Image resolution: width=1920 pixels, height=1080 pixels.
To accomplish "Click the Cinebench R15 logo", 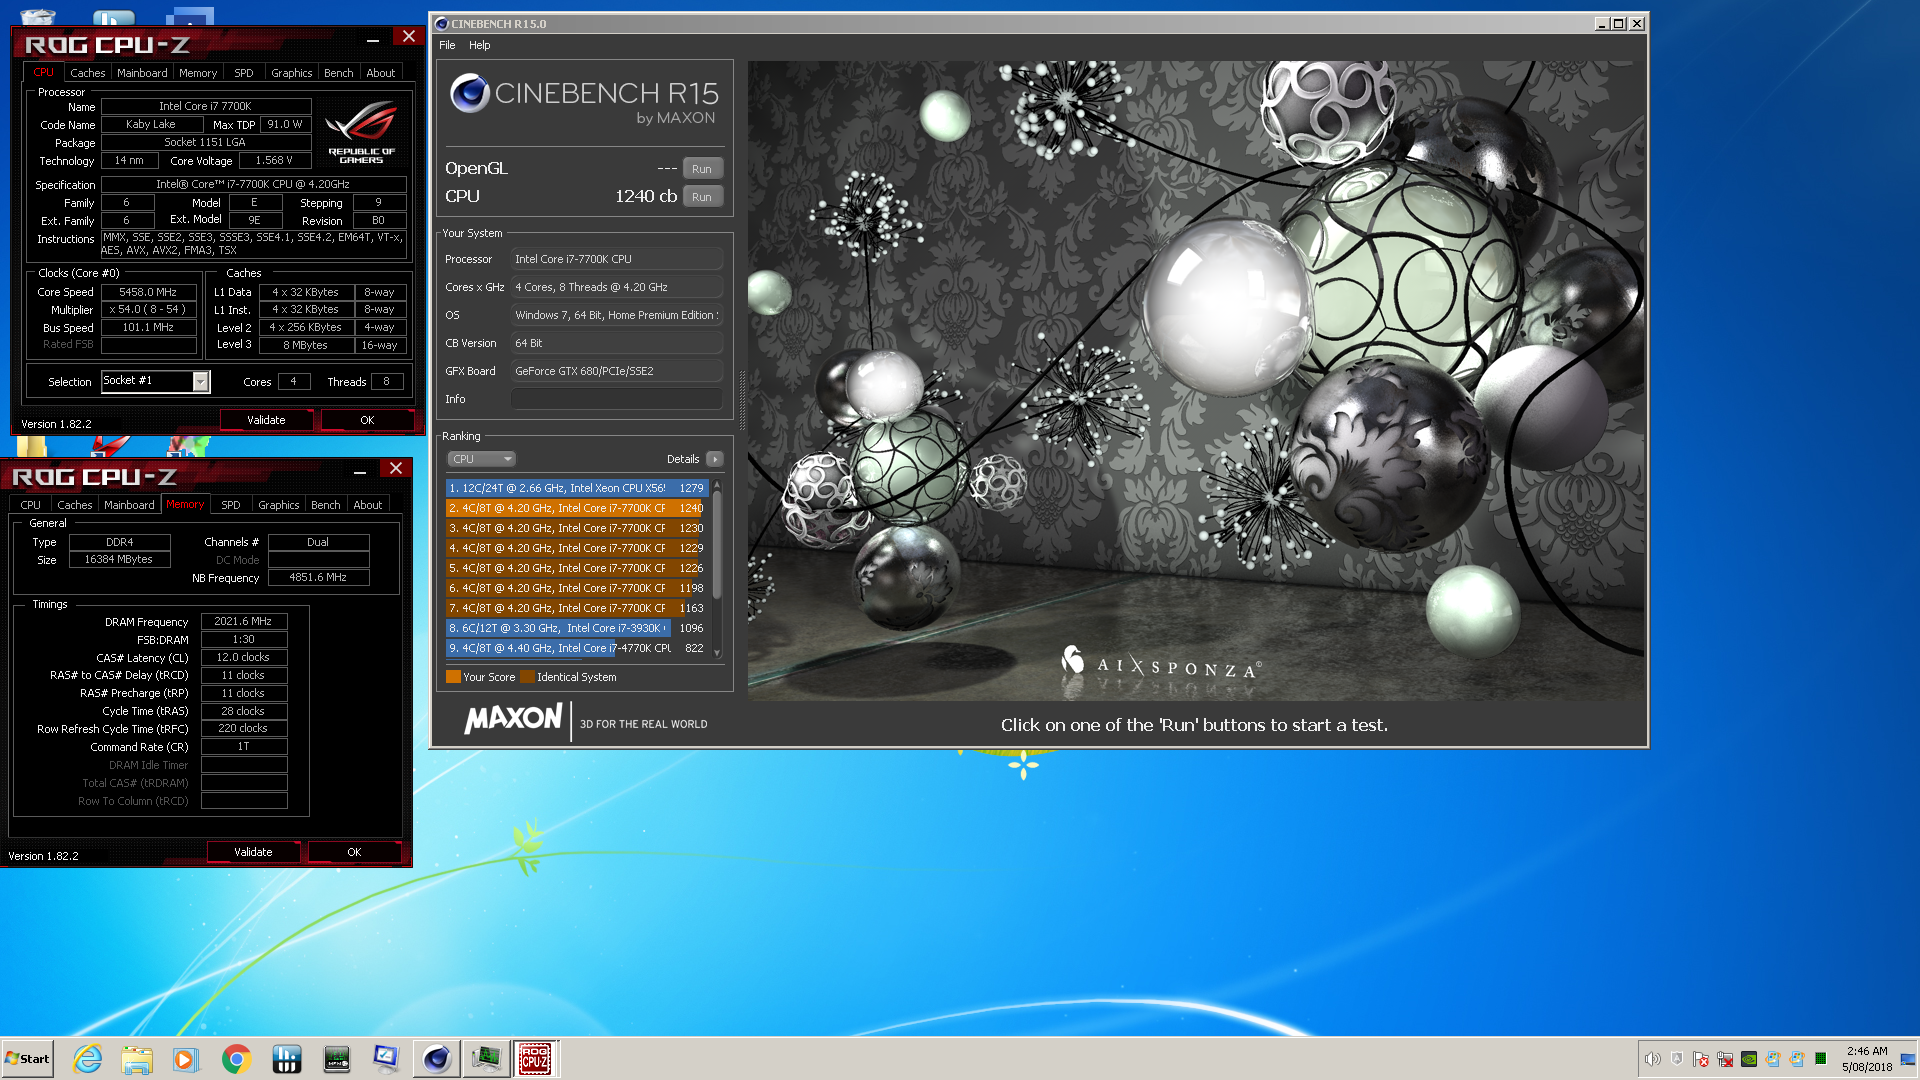I will click(x=584, y=99).
